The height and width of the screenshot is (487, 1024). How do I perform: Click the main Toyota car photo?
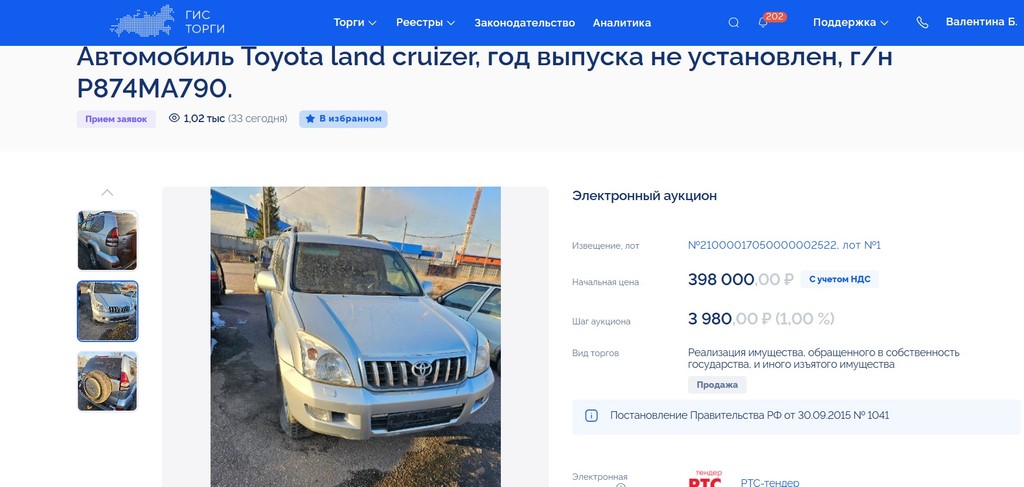tap(355, 337)
